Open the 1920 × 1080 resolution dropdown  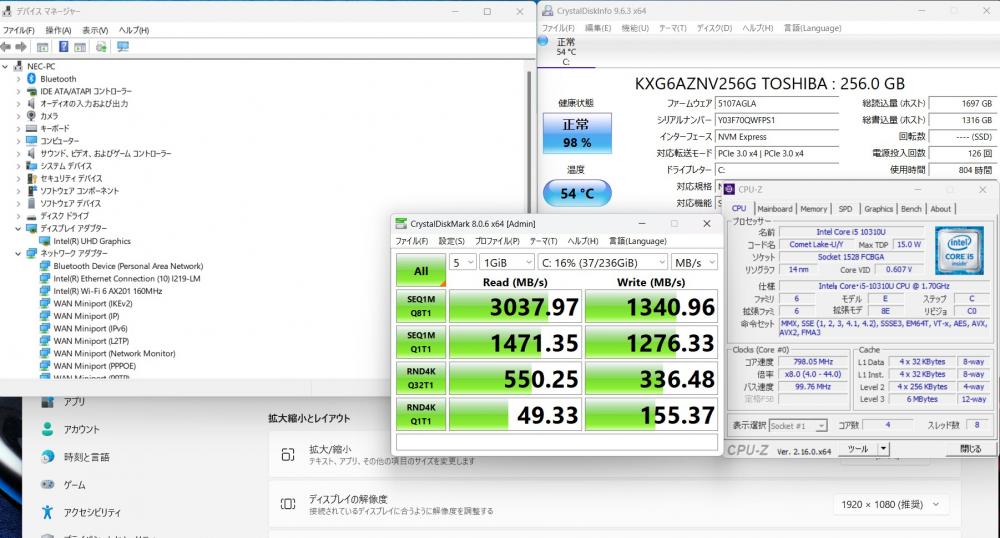pyautogui.click(x=890, y=504)
